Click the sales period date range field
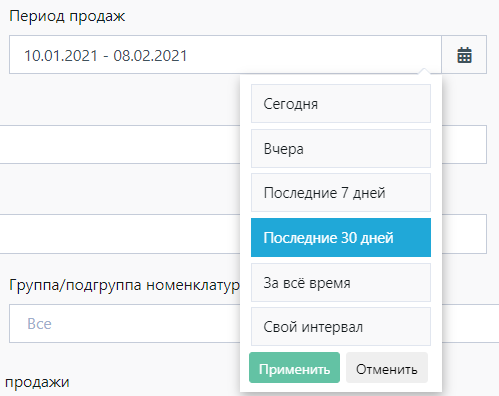Image resolution: width=499 pixels, height=396 pixels. pos(225,55)
